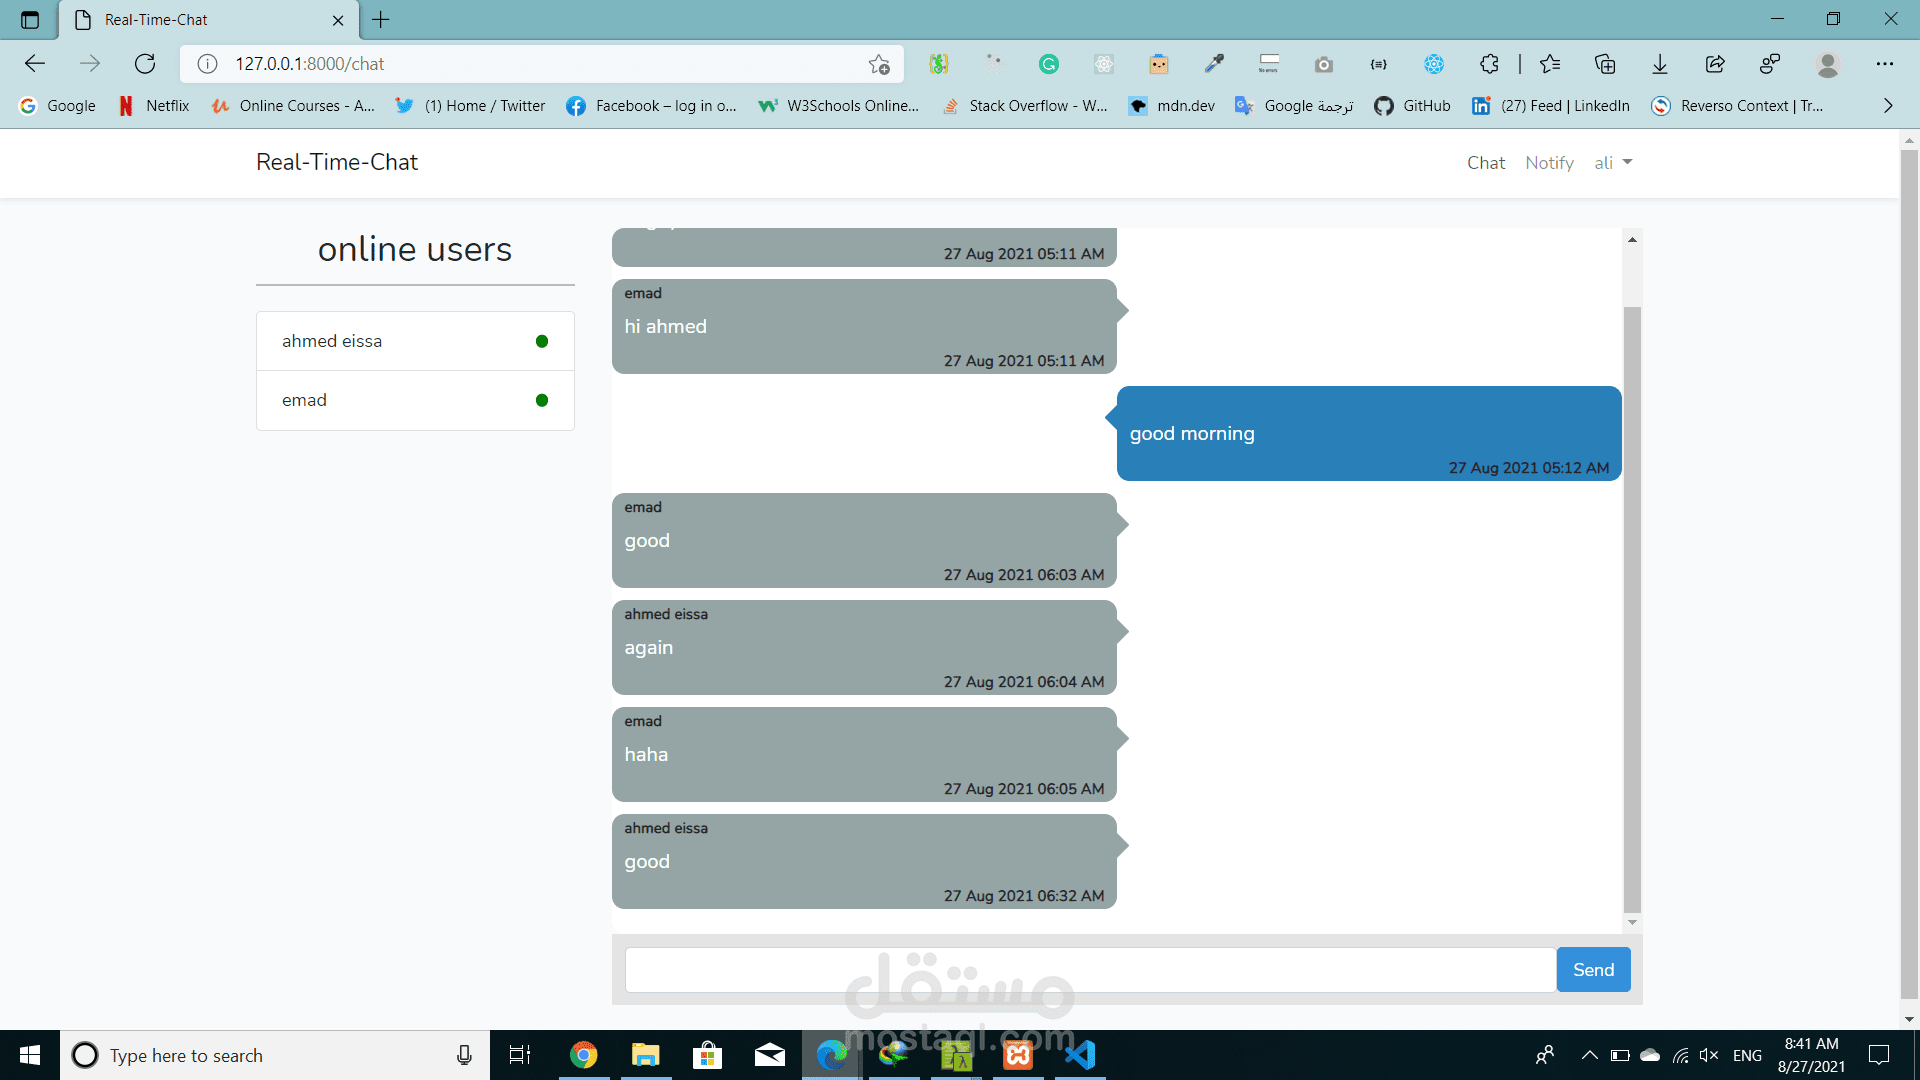The height and width of the screenshot is (1080, 1920).
Task: Switch to the Real-Time-Chat tab
Action: point(155,19)
